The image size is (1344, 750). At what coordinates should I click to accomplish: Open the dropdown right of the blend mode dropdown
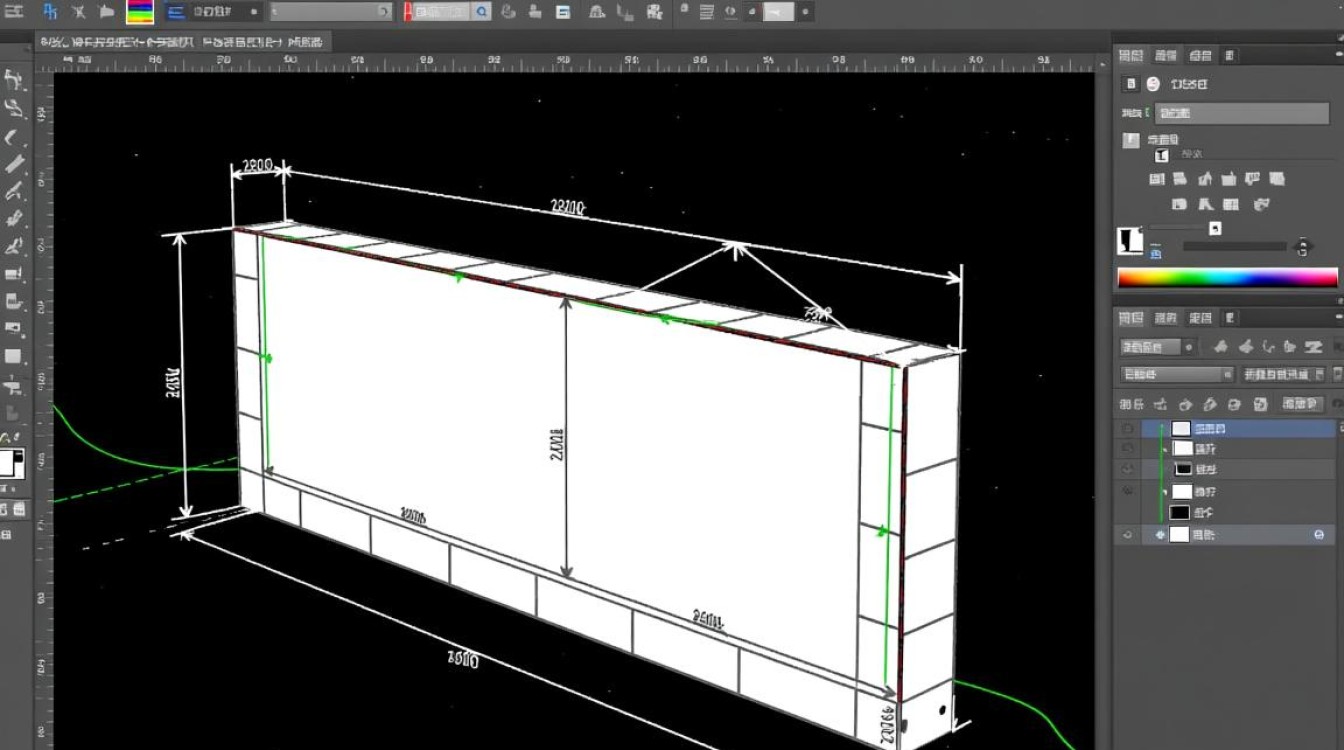point(1284,374)
